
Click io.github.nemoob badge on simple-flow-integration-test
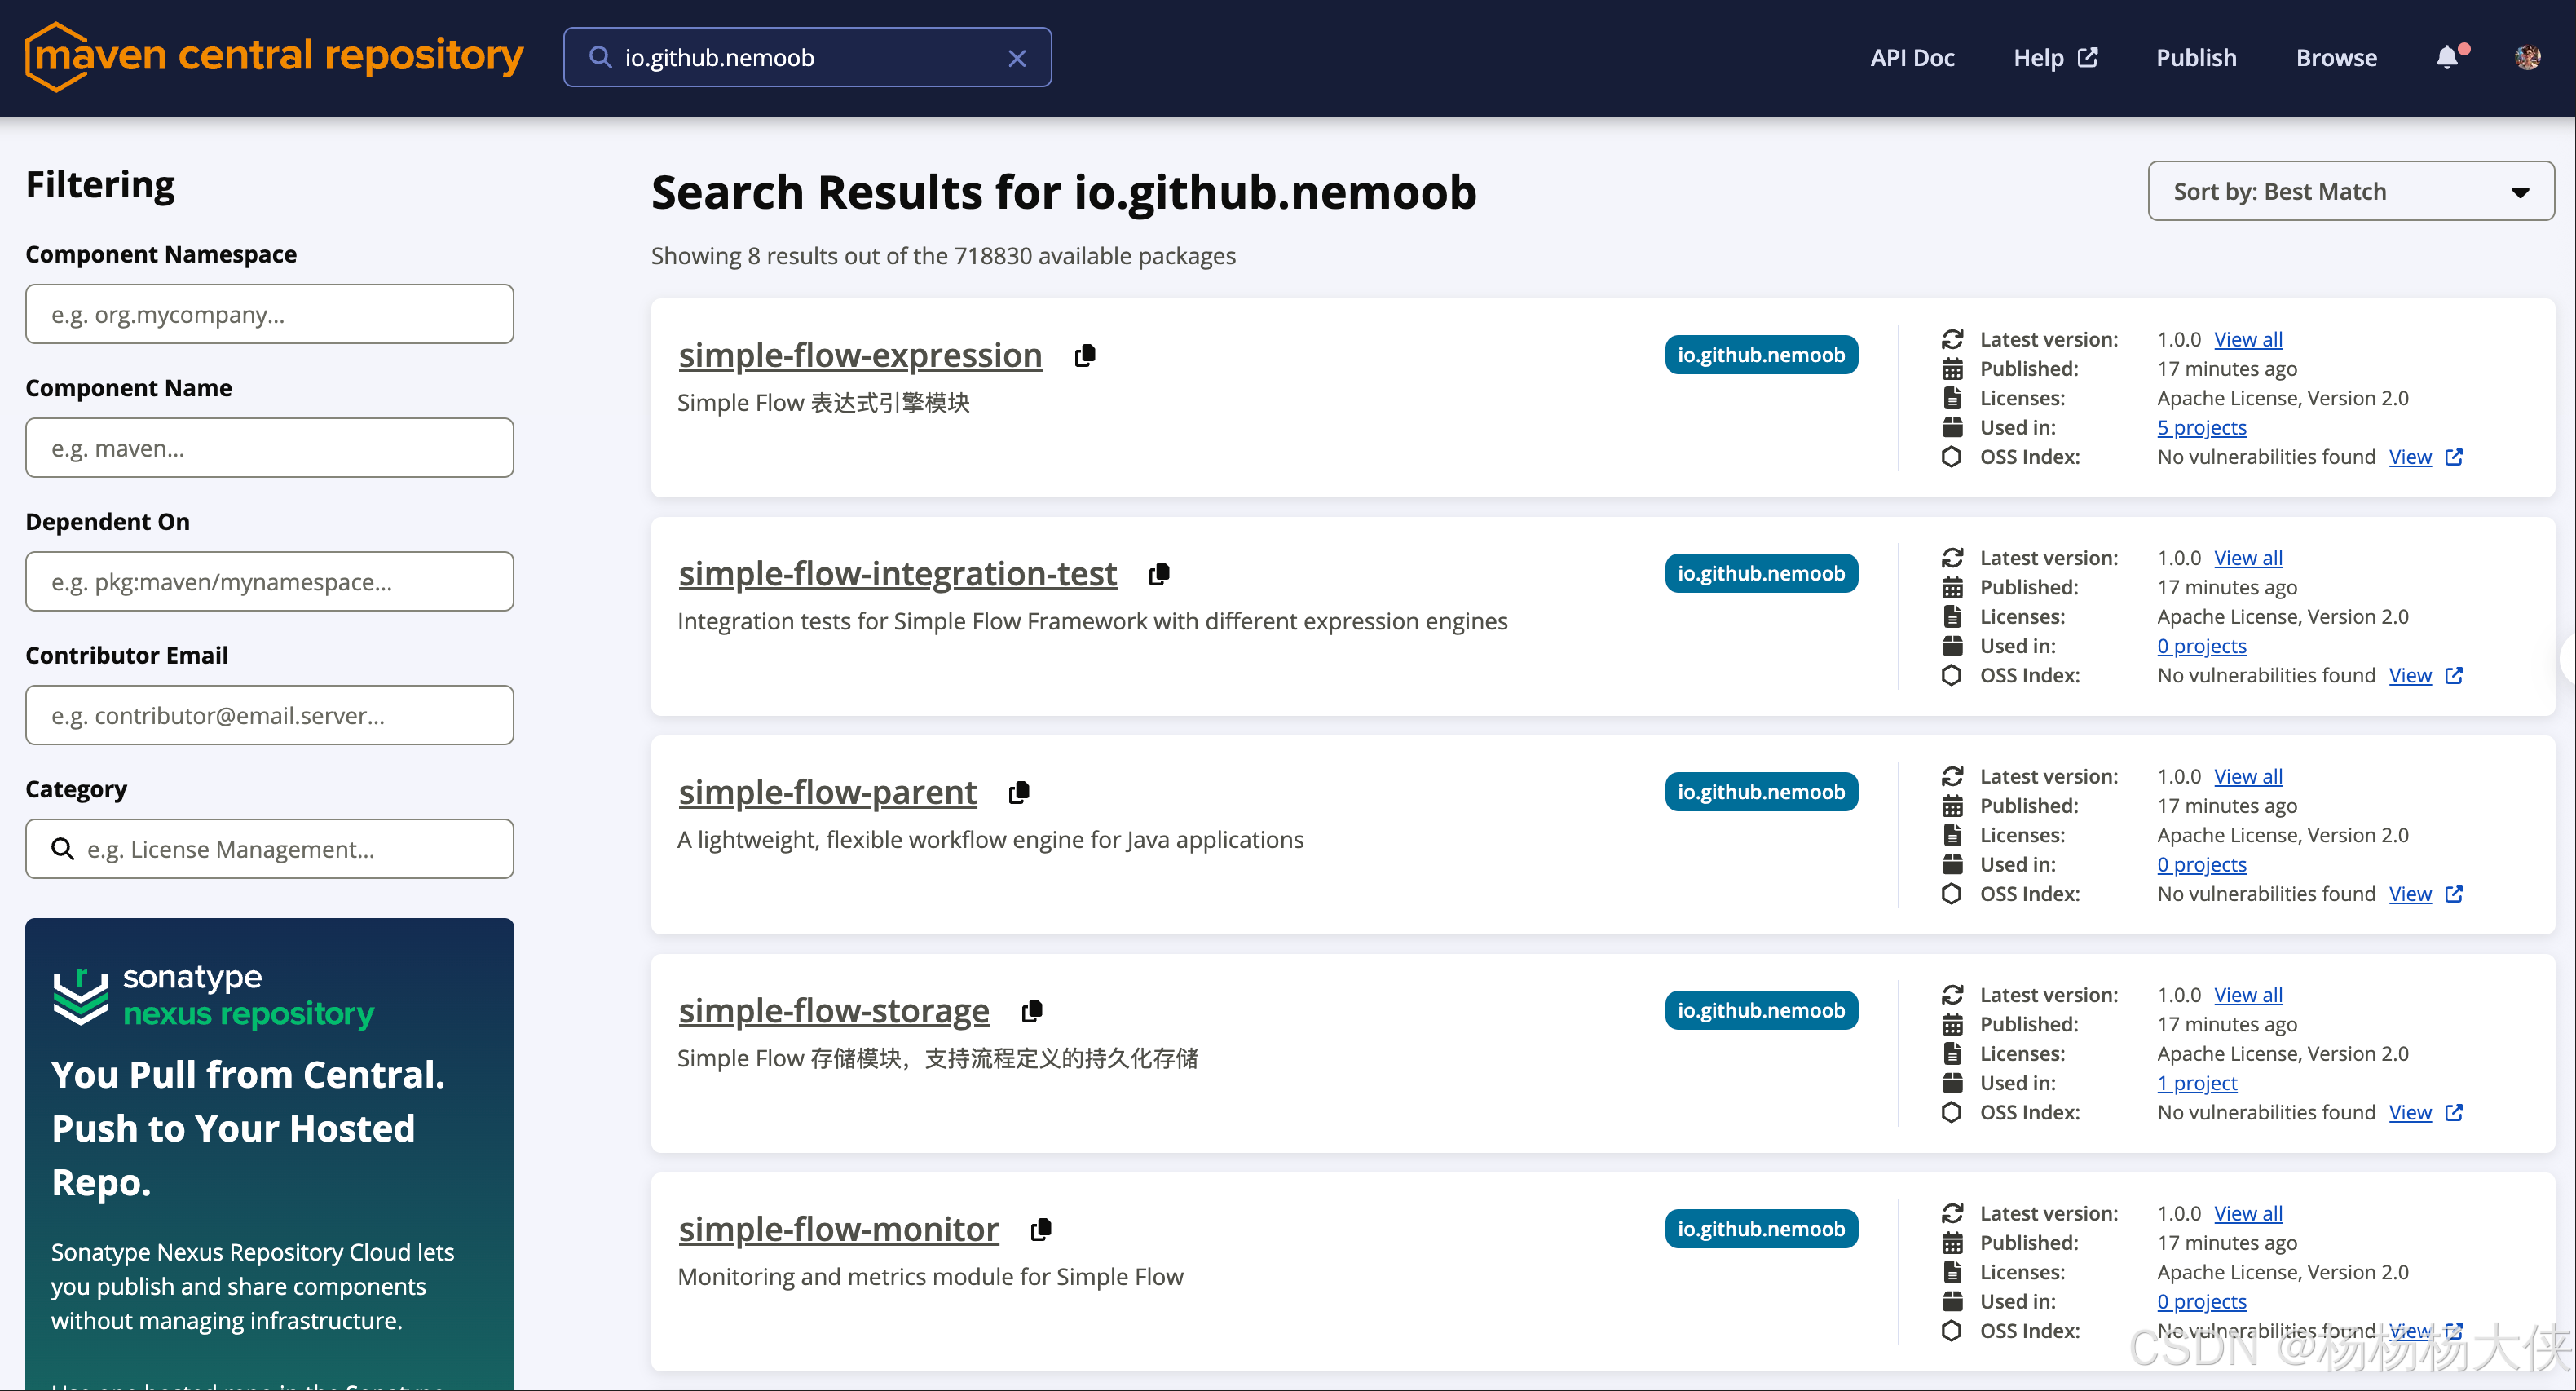(x=1761, y=573)
